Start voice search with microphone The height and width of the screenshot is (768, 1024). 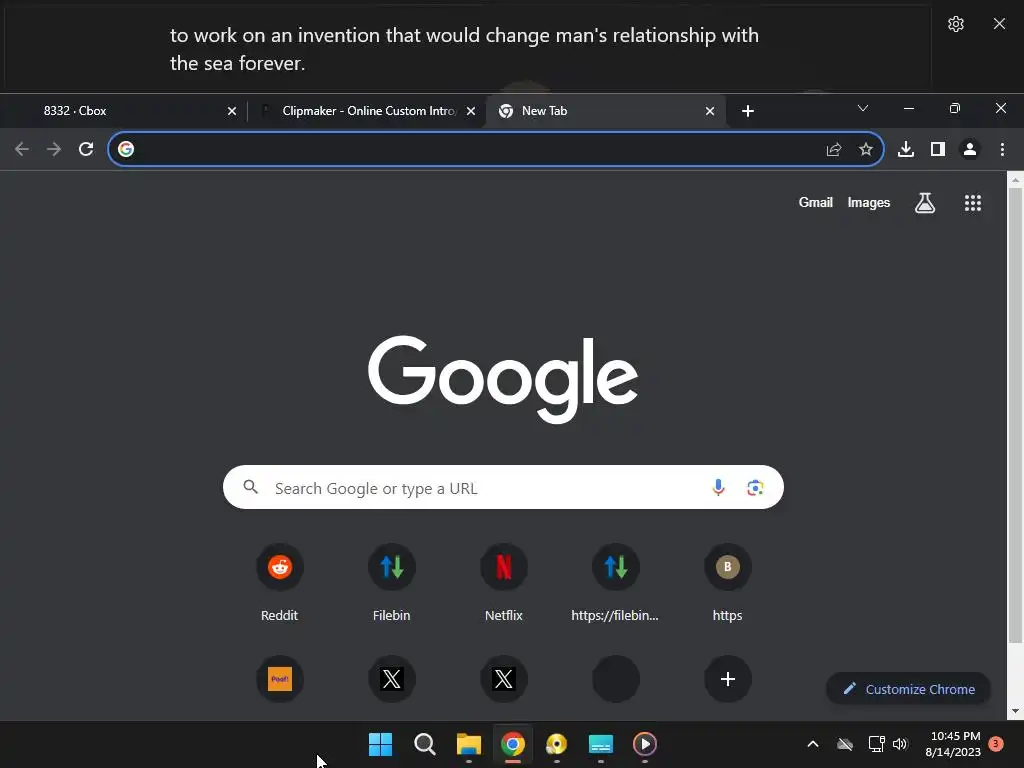tap(718, 487)
